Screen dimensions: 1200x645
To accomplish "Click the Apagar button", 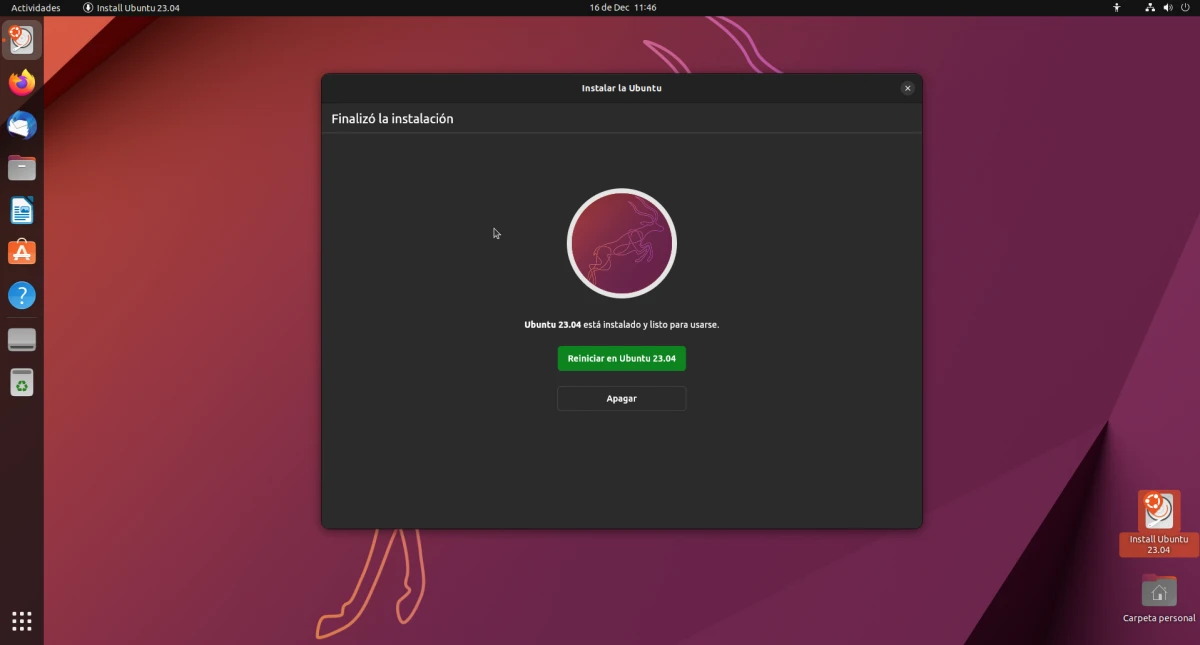I will pyautogui.click(x=621, y=398).
